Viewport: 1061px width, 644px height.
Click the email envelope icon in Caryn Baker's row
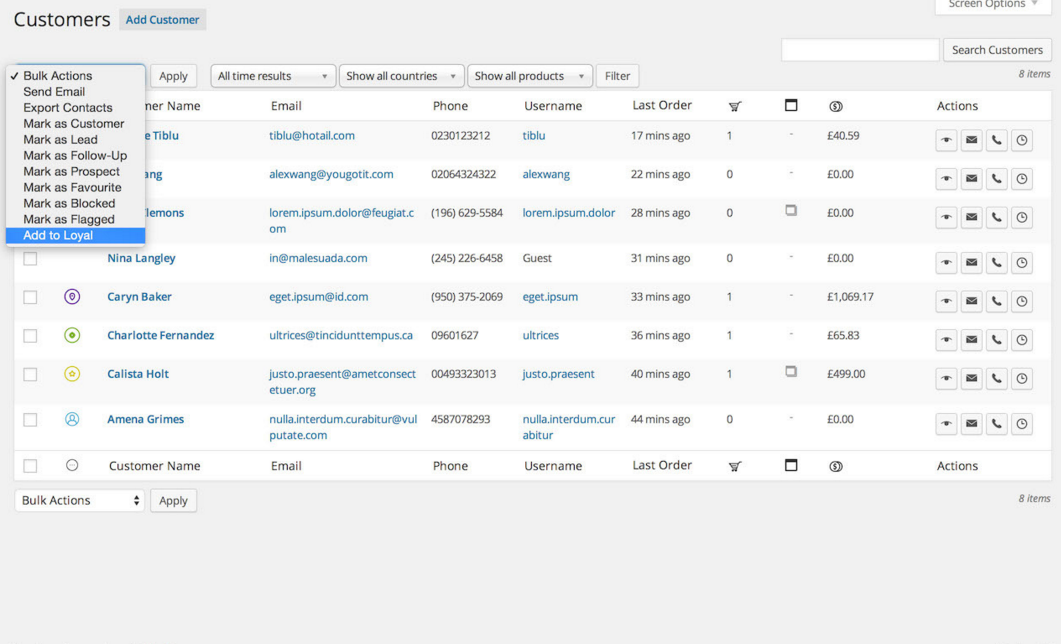click(971, 302)
